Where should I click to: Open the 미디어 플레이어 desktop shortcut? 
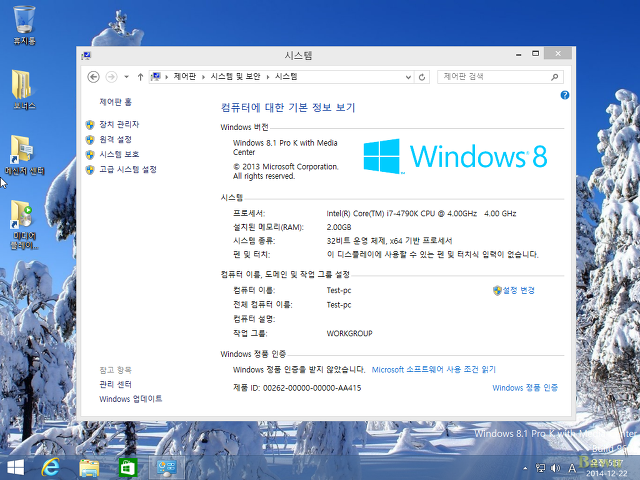[24, 224]
